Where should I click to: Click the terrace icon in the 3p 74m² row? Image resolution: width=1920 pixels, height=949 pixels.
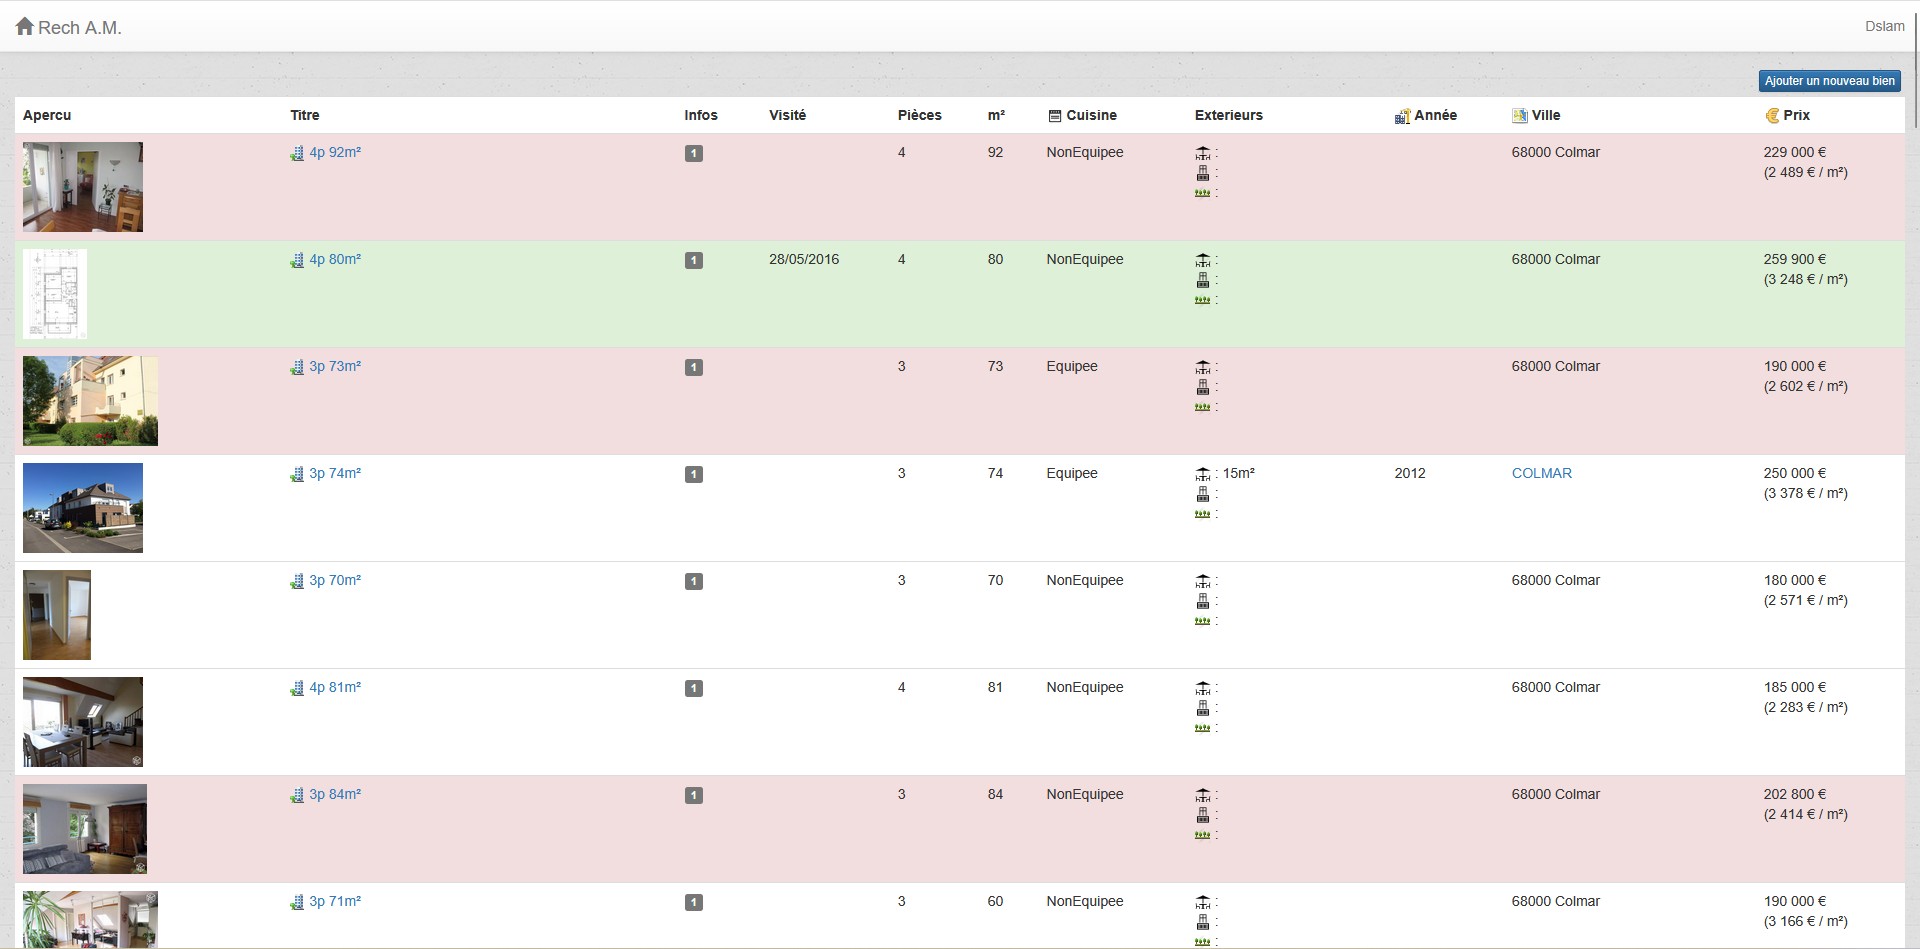(x=1203, y=474)
